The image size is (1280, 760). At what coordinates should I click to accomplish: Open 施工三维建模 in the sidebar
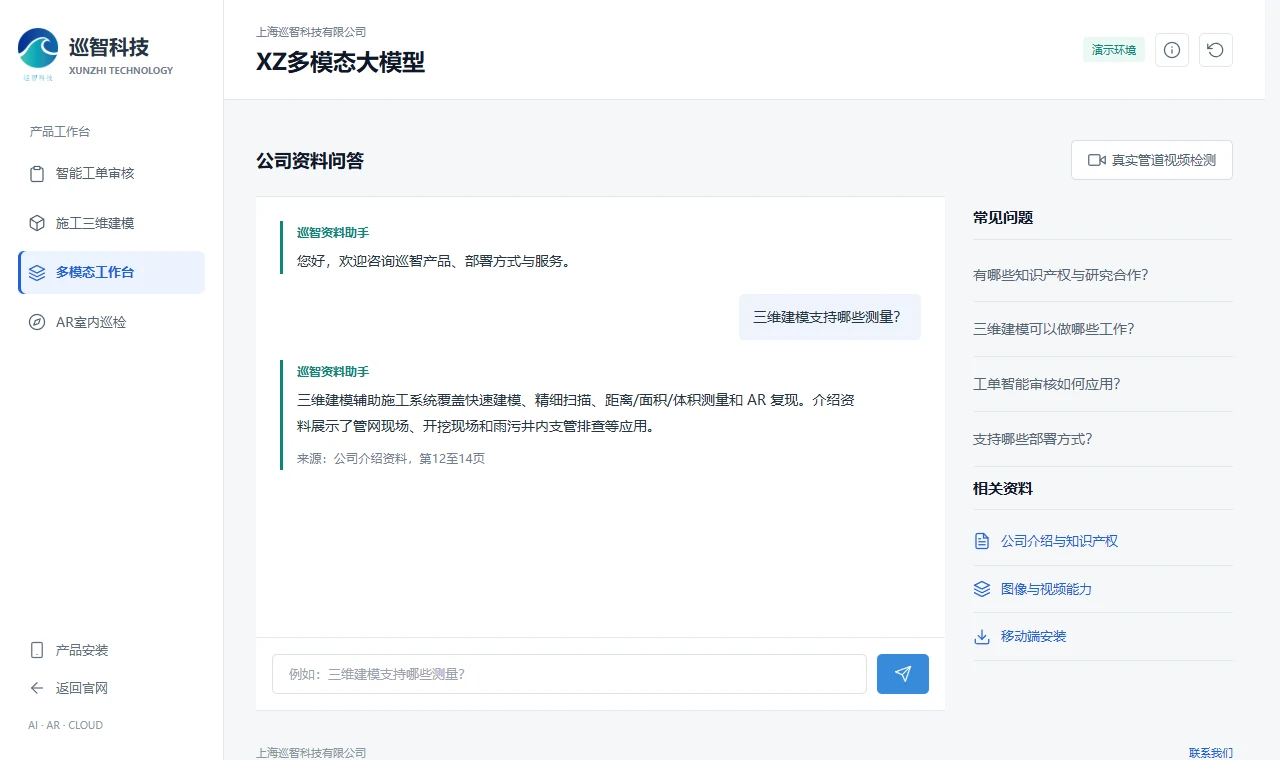pyautogui.click(x=111, y=223)
